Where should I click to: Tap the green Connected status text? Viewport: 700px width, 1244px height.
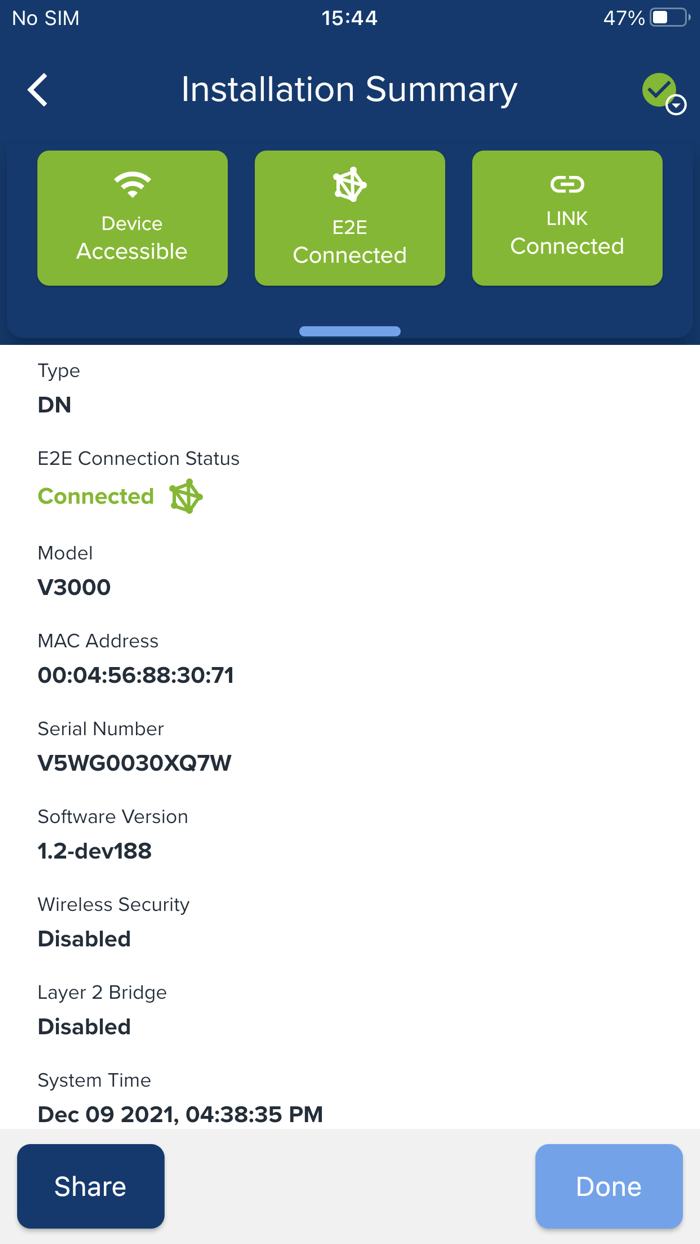click(x=96, y=496)
